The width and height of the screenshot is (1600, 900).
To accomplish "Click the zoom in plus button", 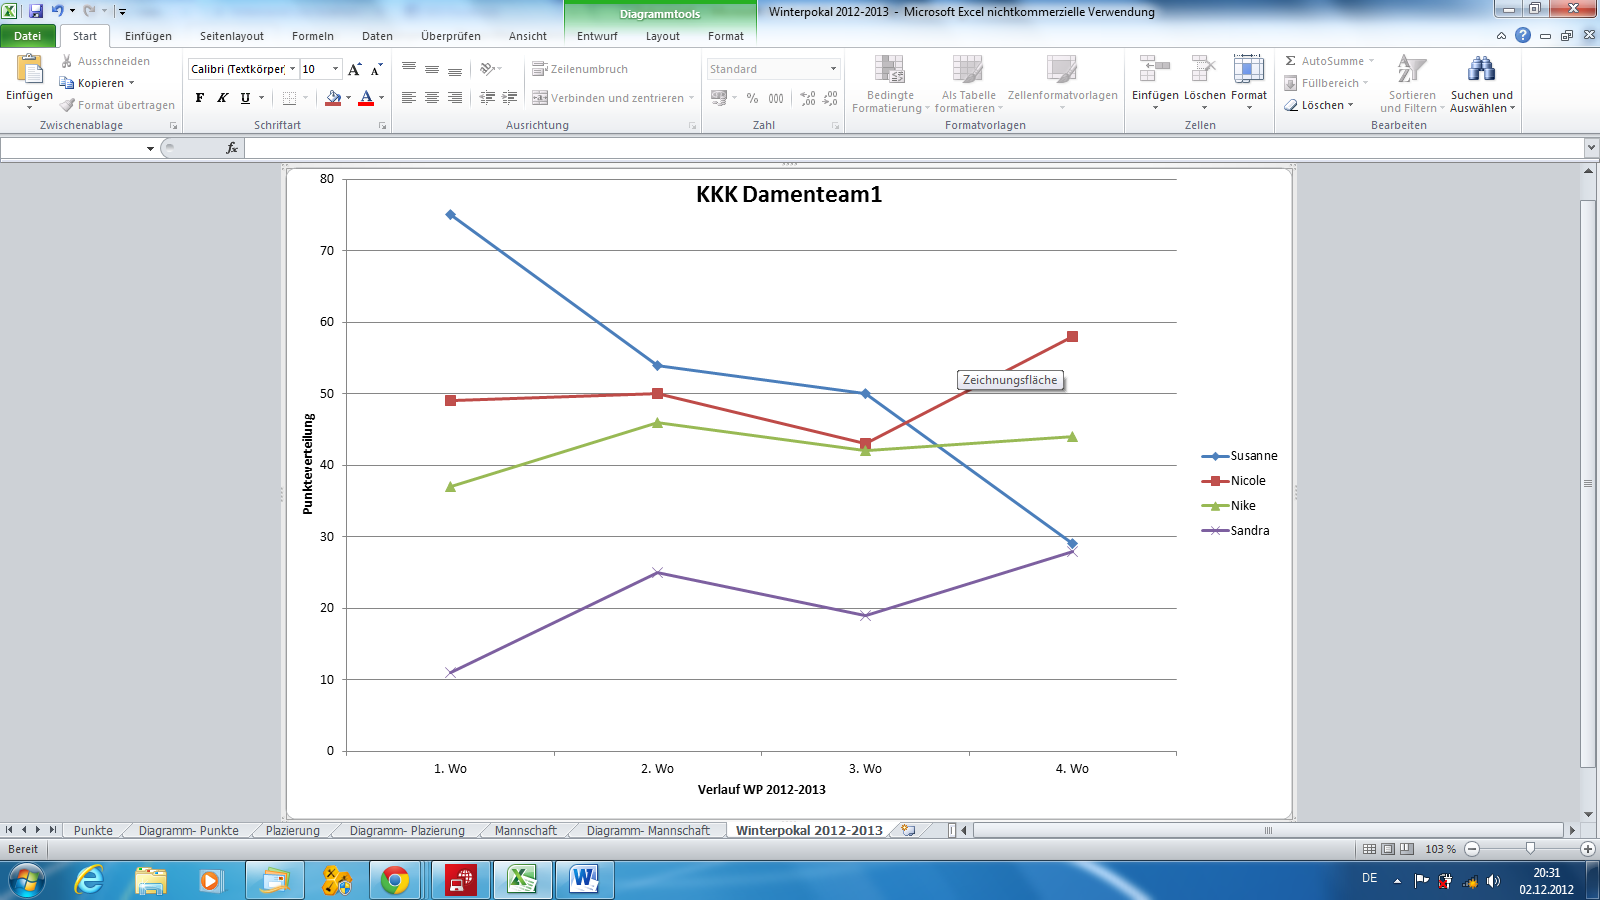I will click(x=1587, y=848).
